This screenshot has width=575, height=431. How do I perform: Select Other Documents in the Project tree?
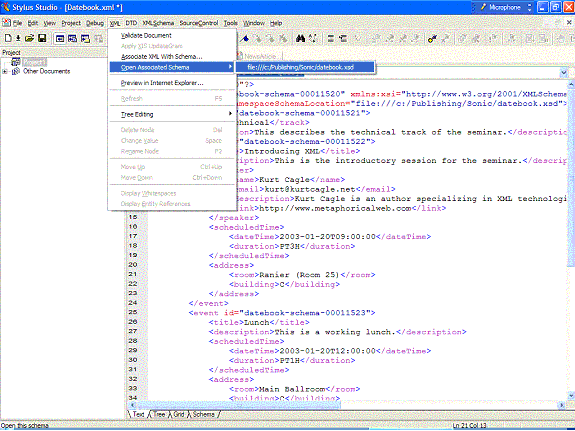click(46, 71)
